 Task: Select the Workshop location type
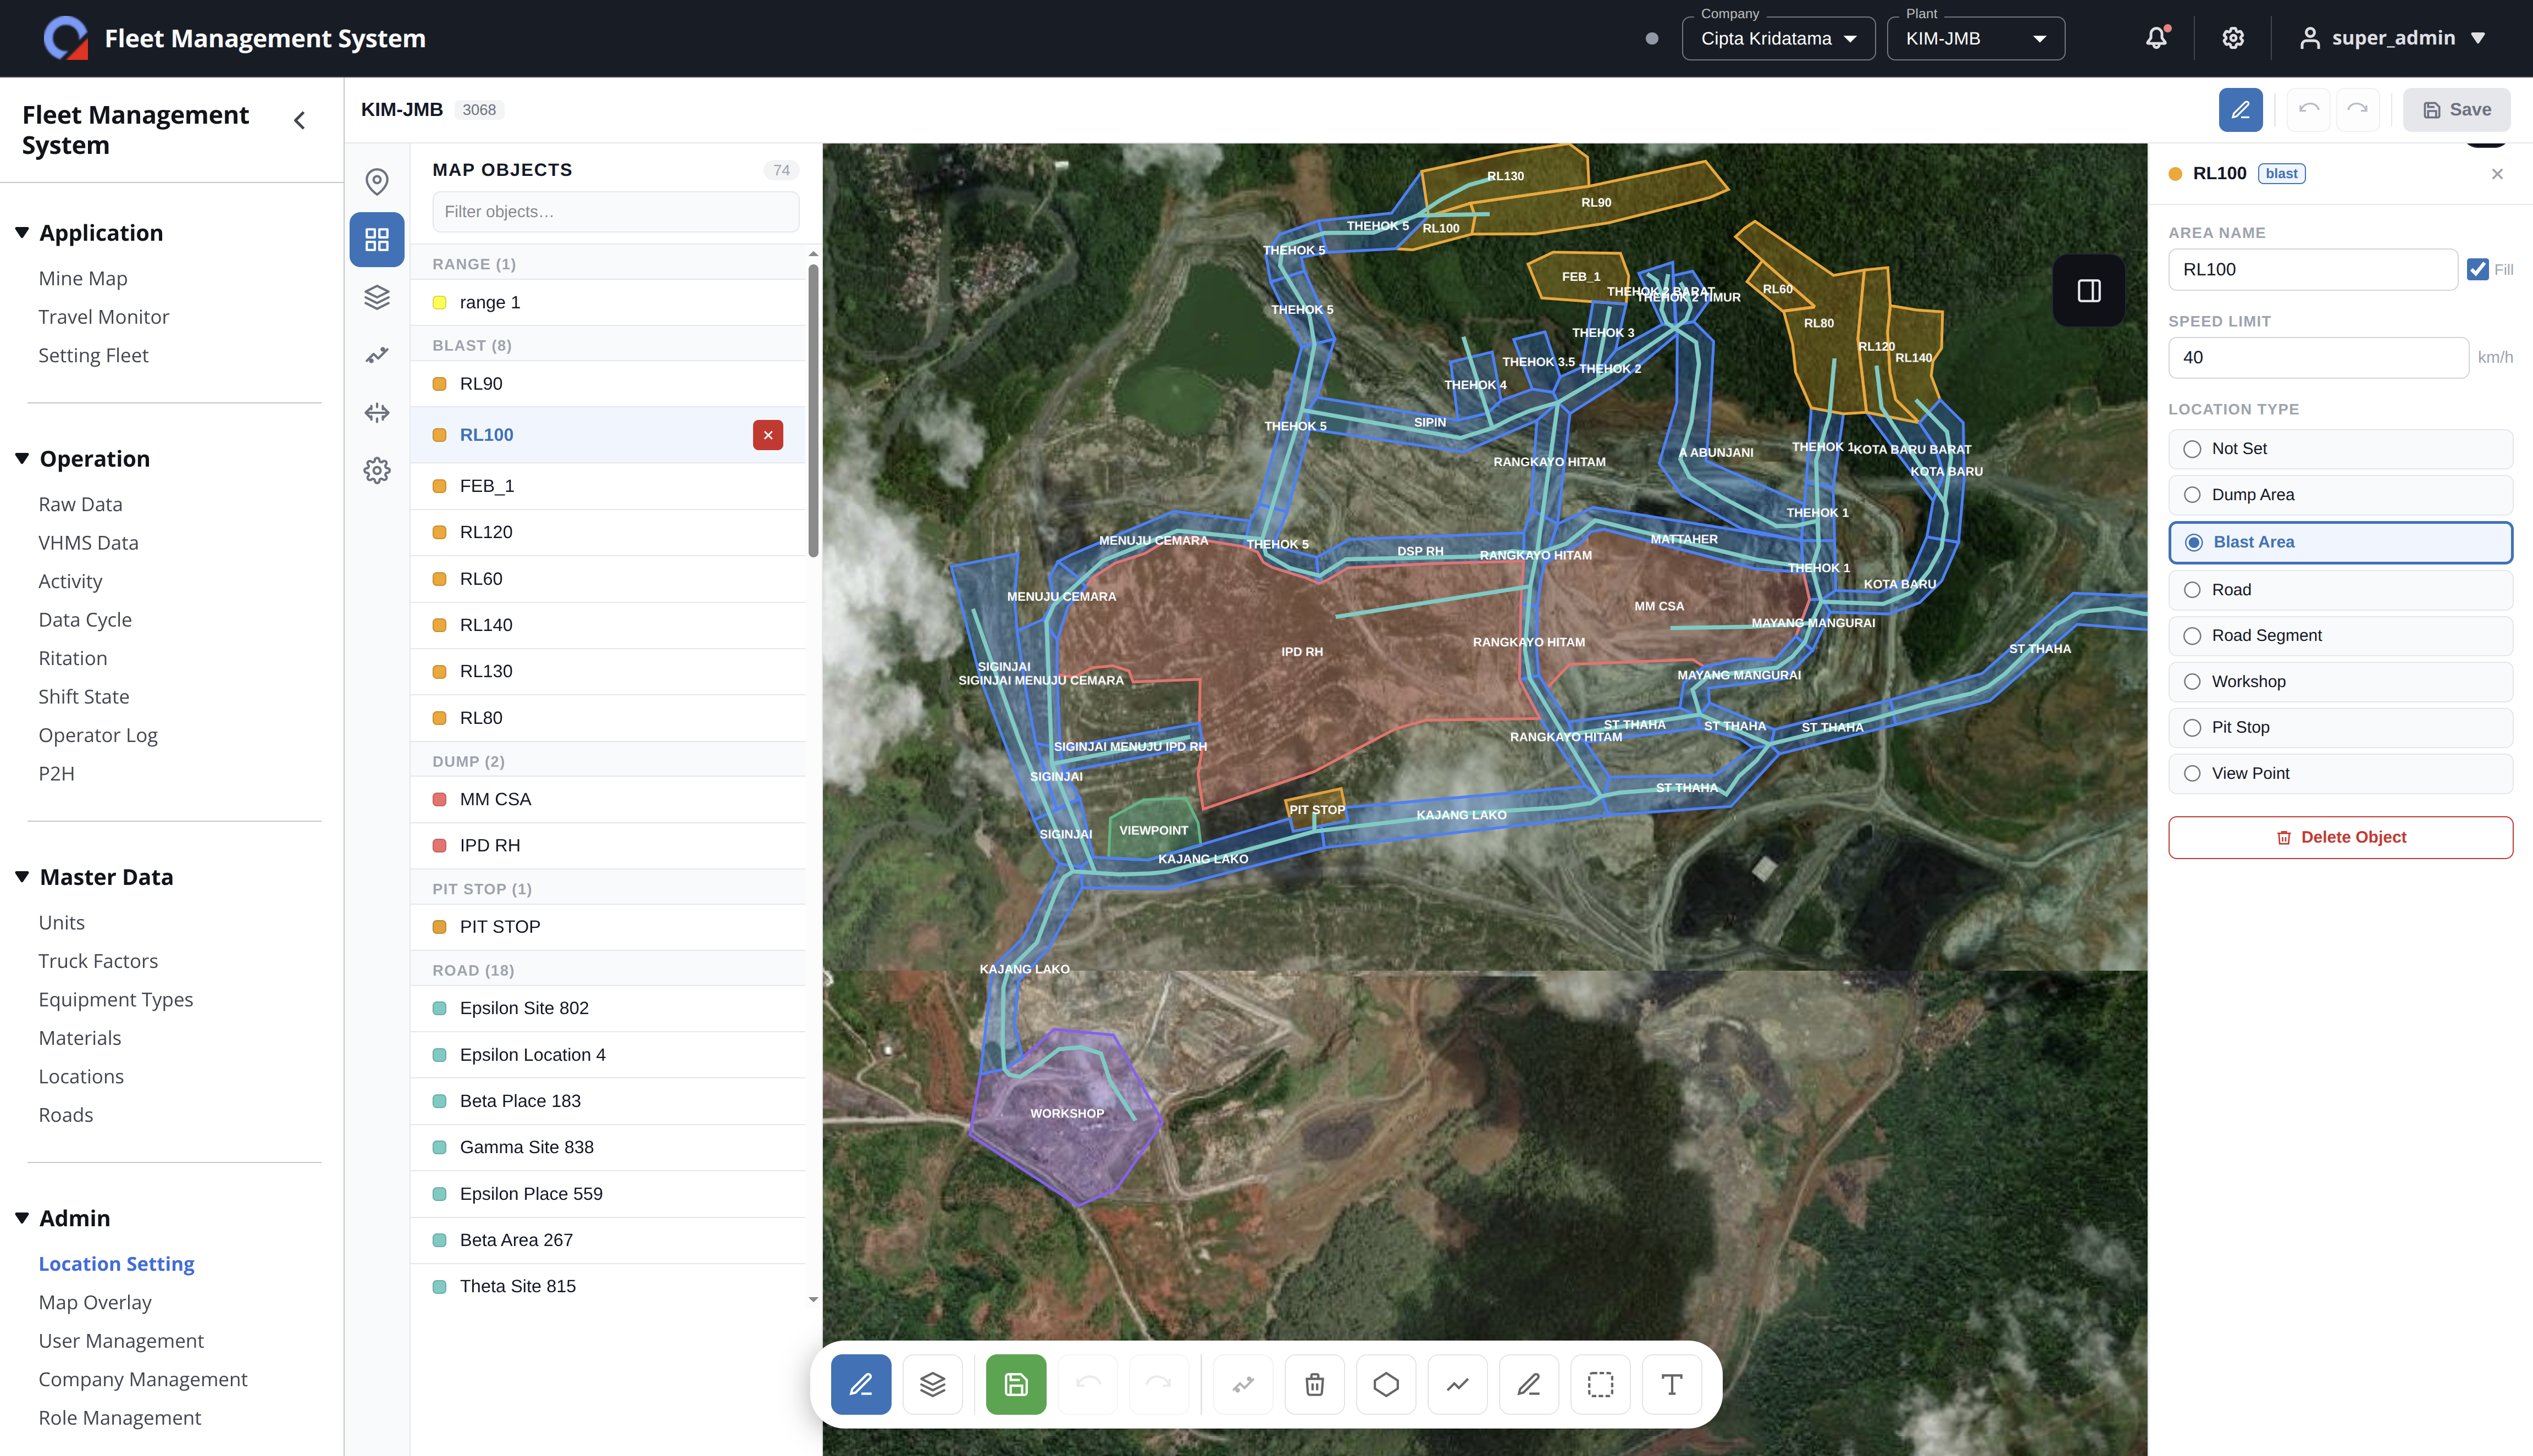point(2340,682)
